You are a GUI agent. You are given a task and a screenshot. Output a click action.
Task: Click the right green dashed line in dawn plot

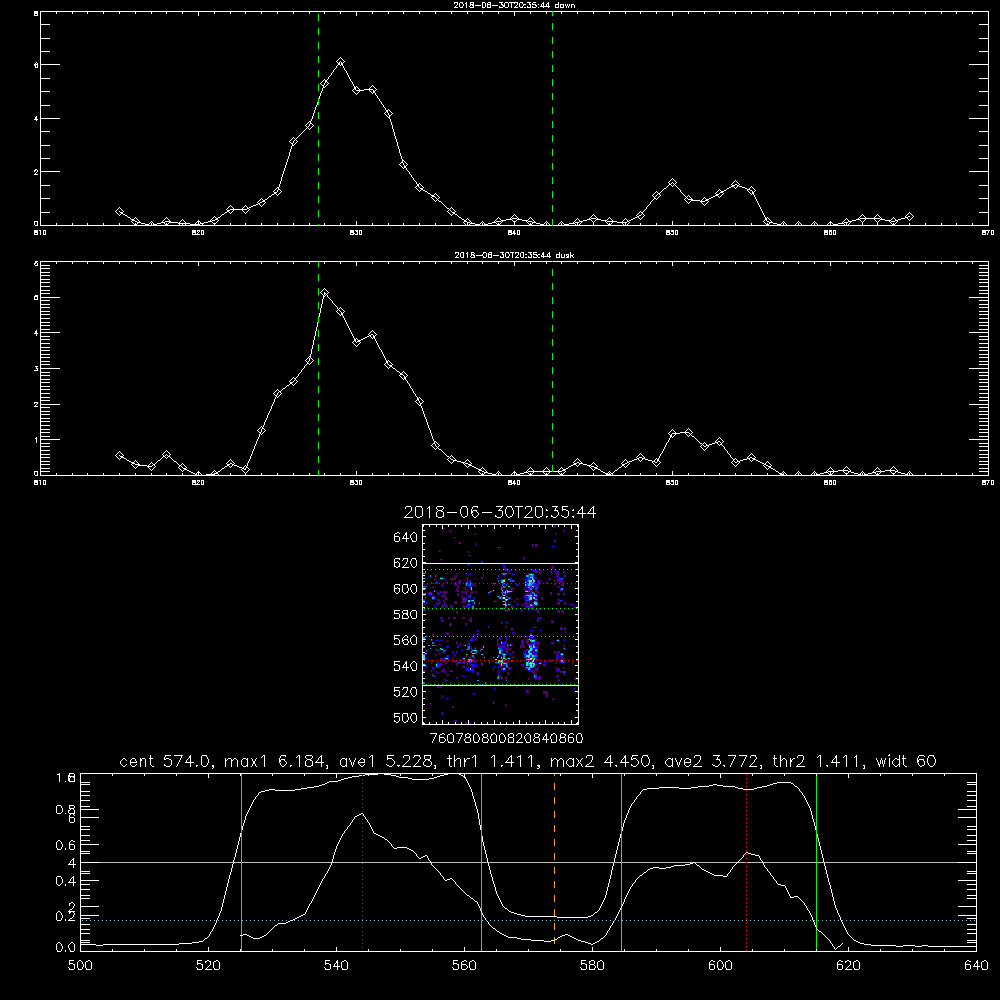(552, 119)
